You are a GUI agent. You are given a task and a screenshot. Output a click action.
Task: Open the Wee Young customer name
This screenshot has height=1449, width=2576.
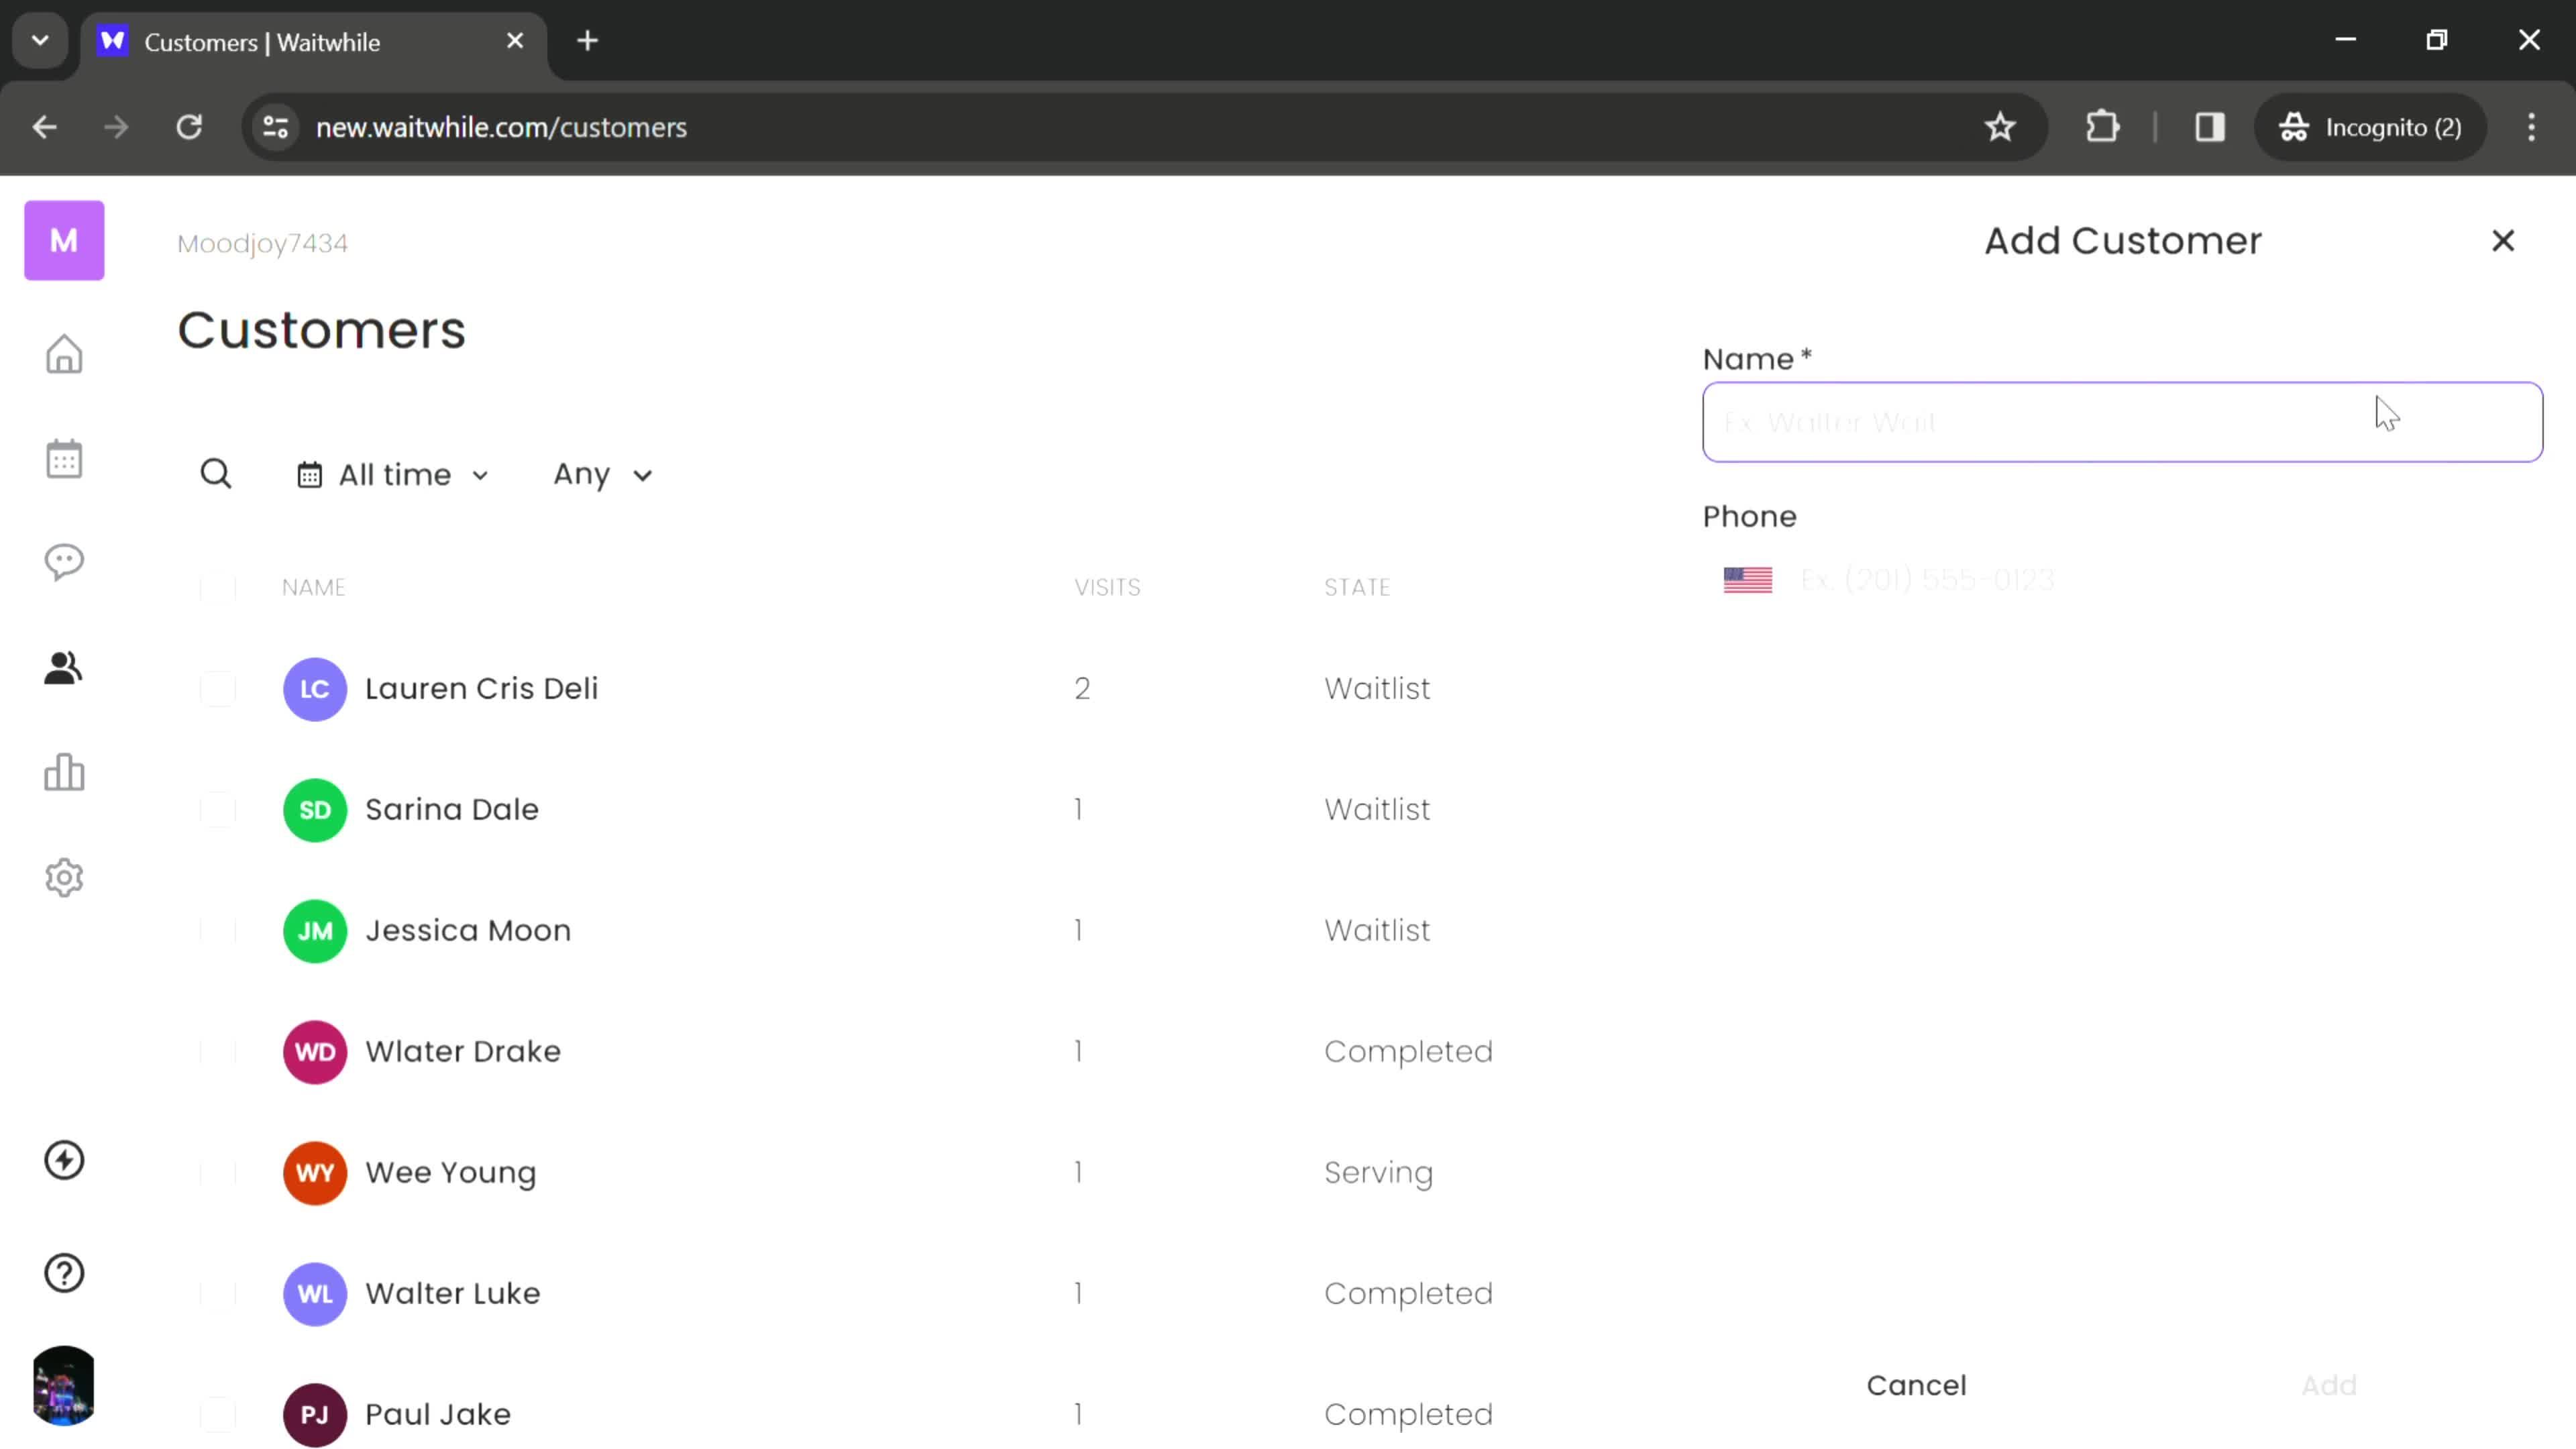(450, 1173)
